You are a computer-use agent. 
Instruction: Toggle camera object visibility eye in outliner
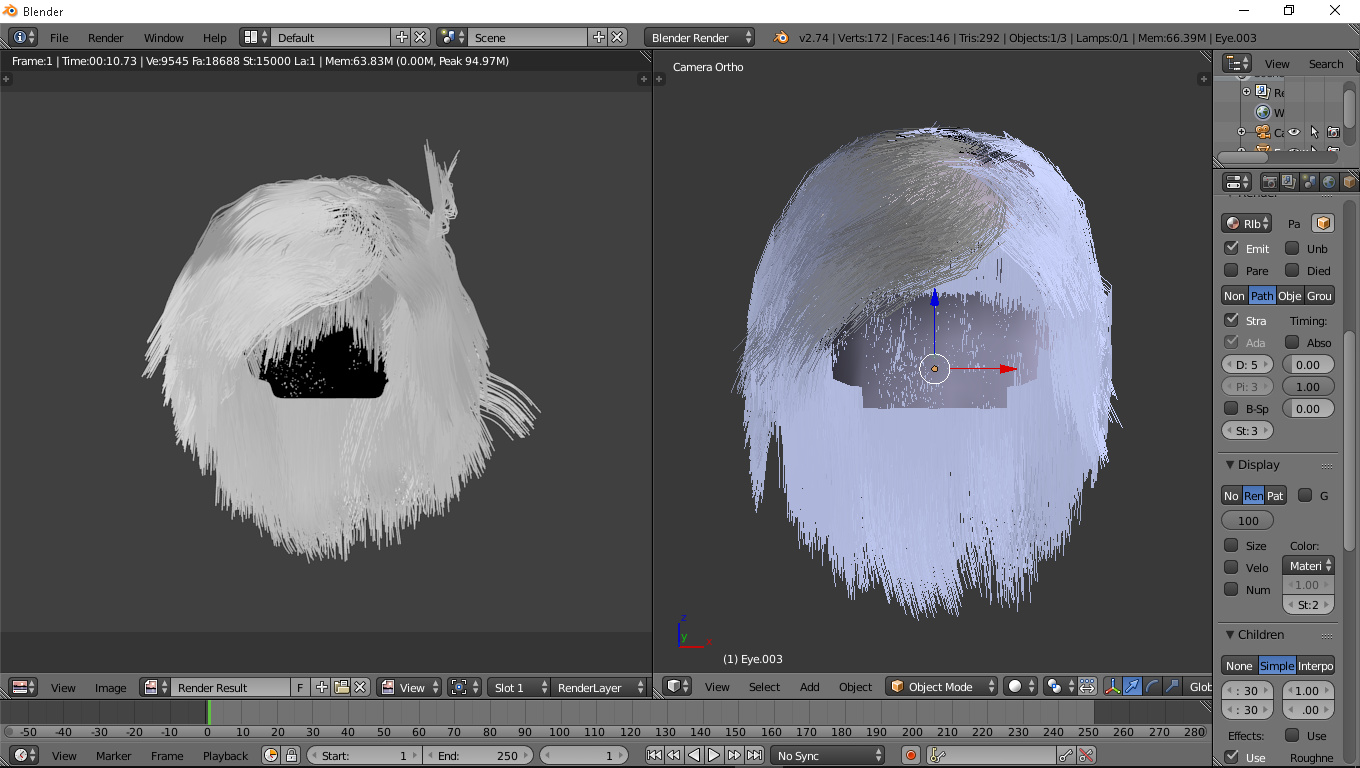[1293, 132]
